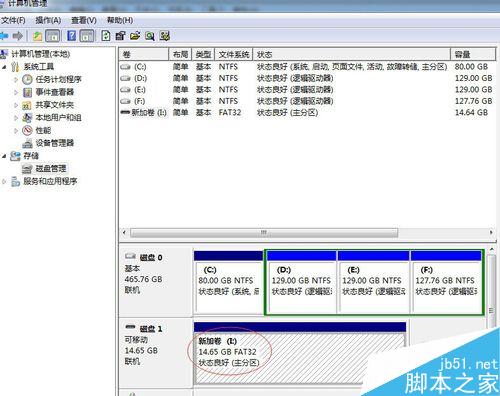Click the Up one level folder icon
Viewport: 500px width, 396px height.
pyautogui.click(x=37, y=36)
